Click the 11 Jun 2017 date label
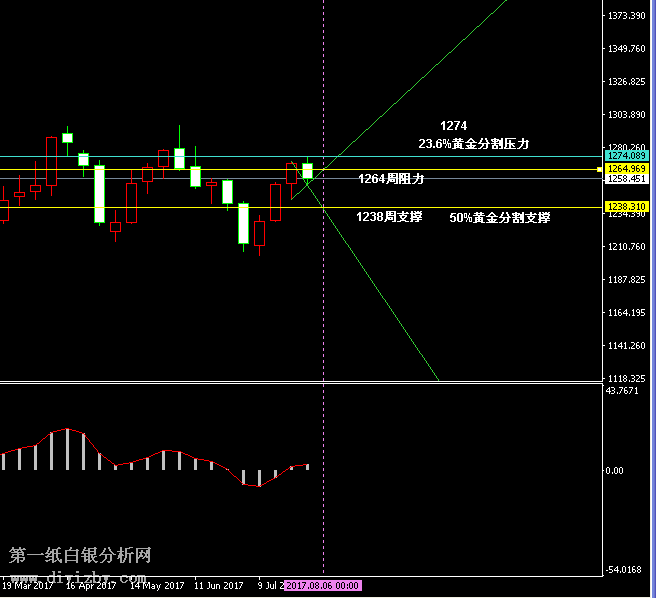Image resolution: width=656 pixels, height=598 pixels. point(219,586)
